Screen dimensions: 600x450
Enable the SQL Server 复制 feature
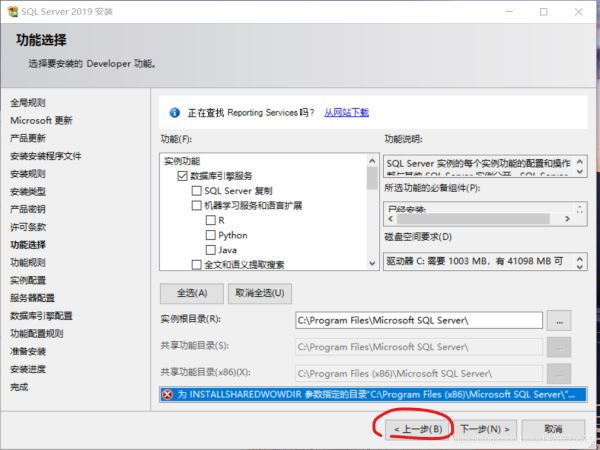pyautogui.click(x=196, y=190)
